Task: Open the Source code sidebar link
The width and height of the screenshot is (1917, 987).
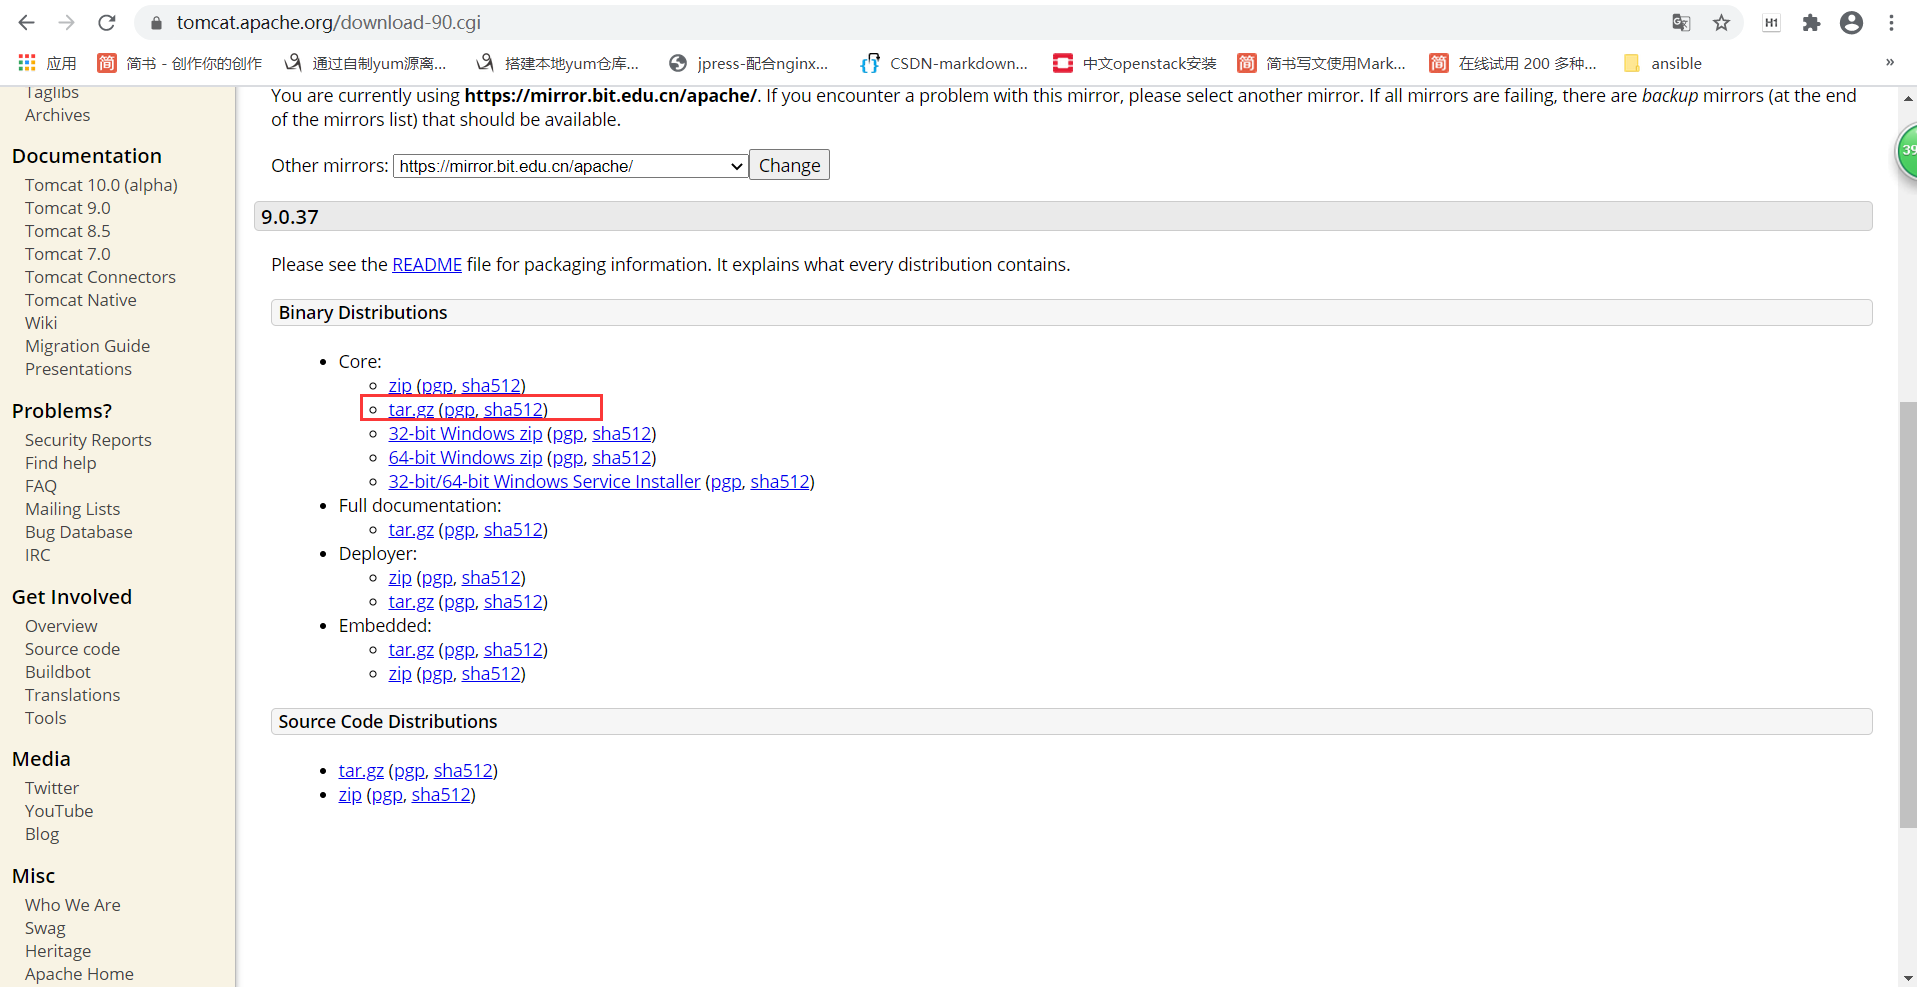Action: [x=72, y=649]
